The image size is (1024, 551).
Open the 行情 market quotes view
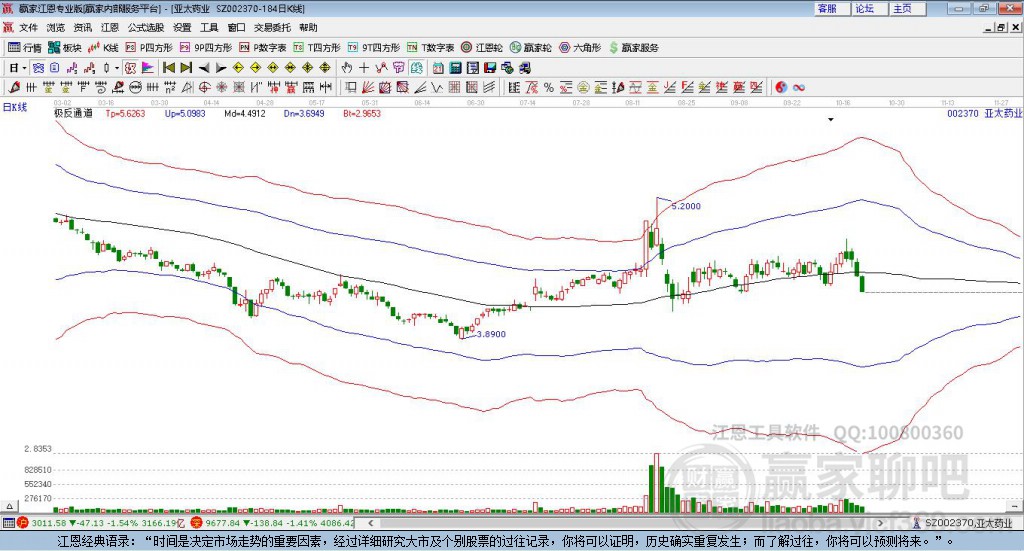point(24,48)
